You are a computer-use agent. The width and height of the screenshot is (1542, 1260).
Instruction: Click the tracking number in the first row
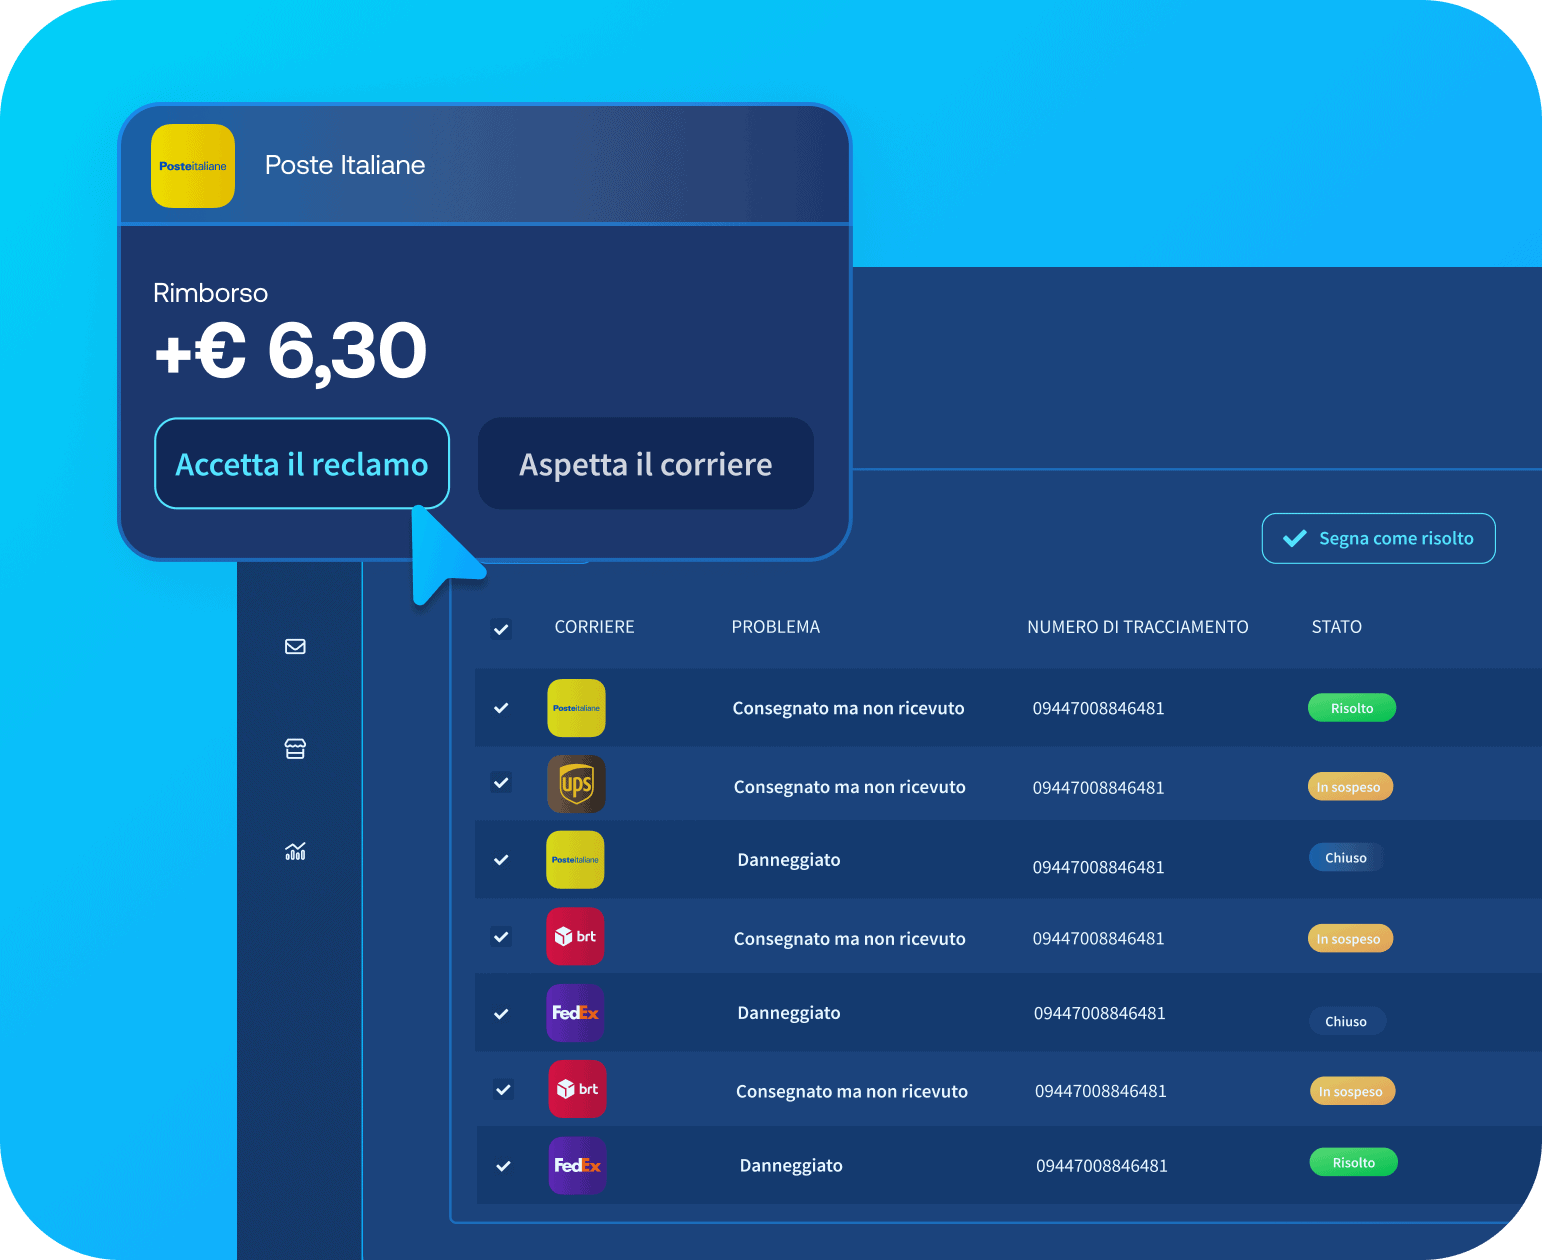coord(1099,708)
